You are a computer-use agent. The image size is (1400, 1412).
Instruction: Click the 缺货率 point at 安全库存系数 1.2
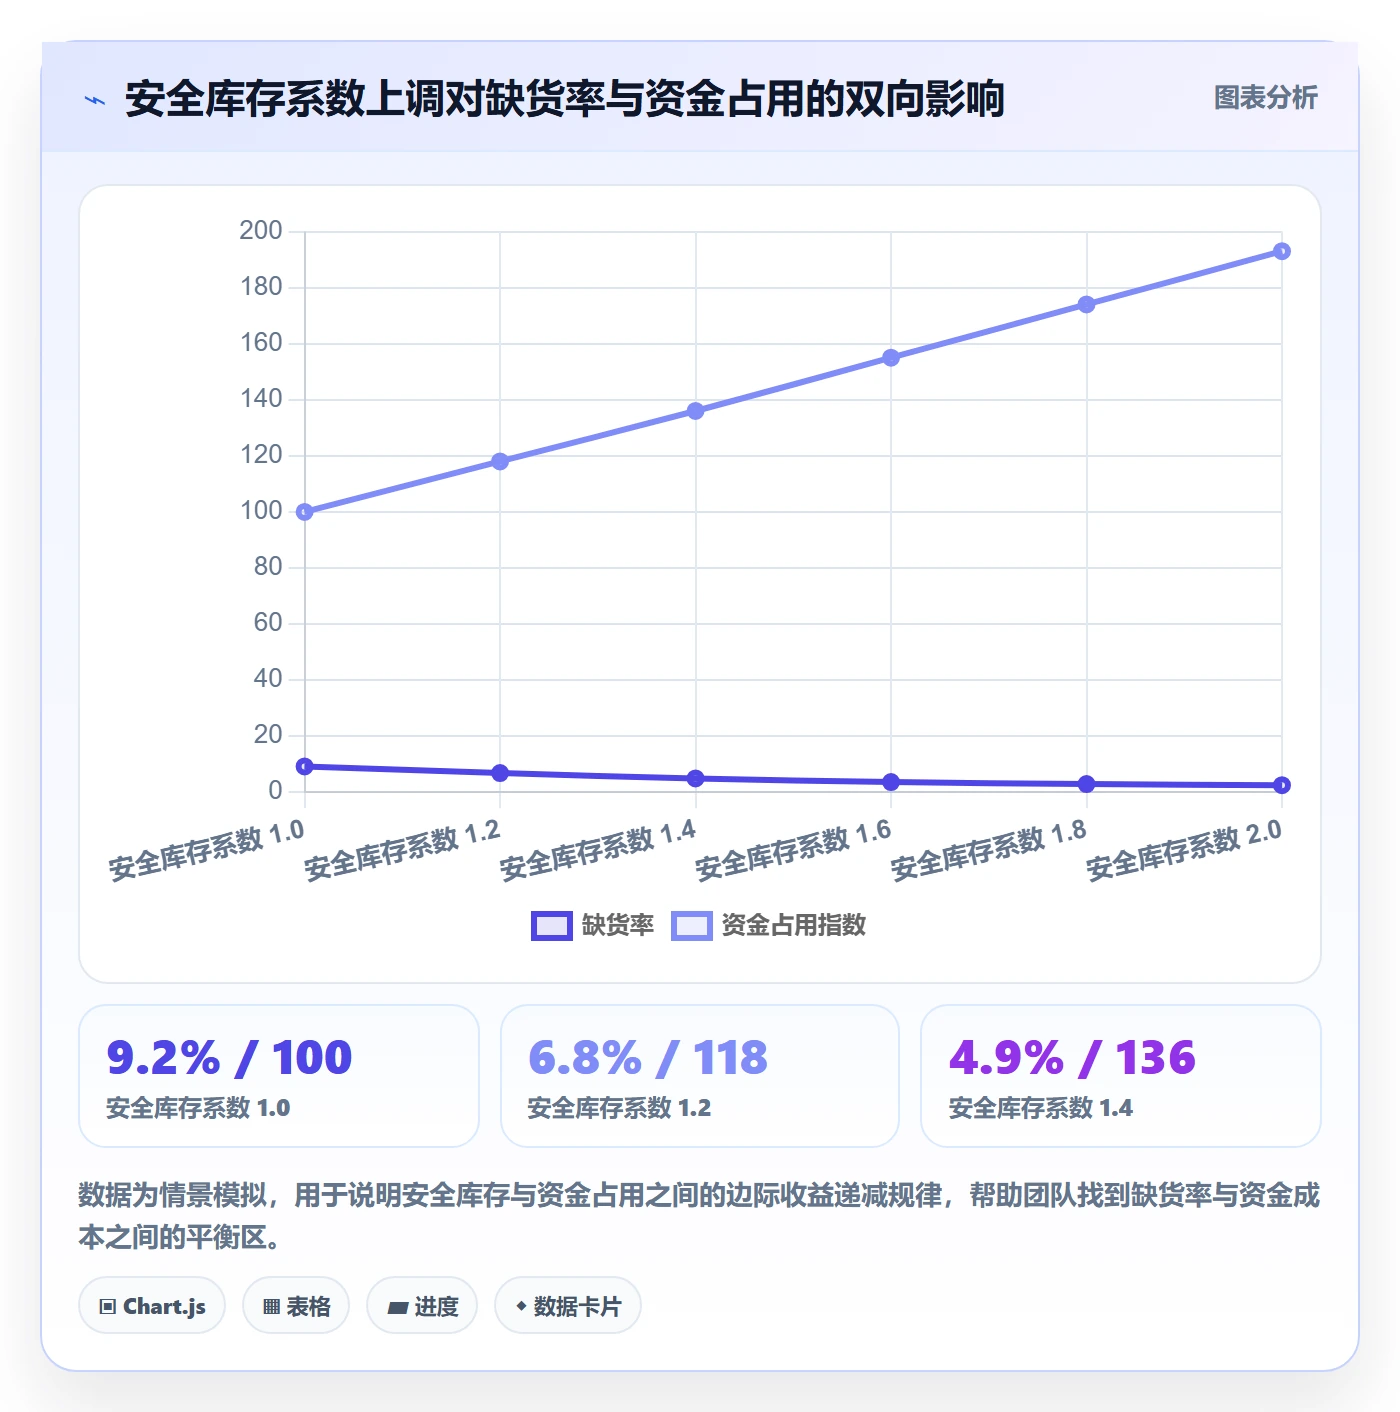(x=500, y=773)
